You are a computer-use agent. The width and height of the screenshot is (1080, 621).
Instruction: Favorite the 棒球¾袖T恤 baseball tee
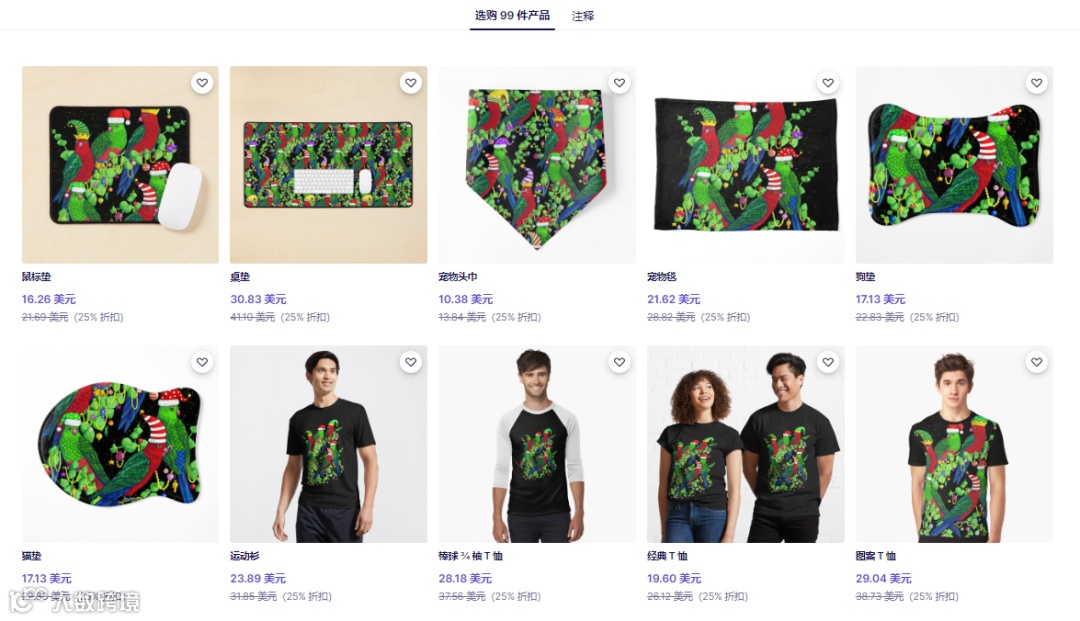click(619, 361)
